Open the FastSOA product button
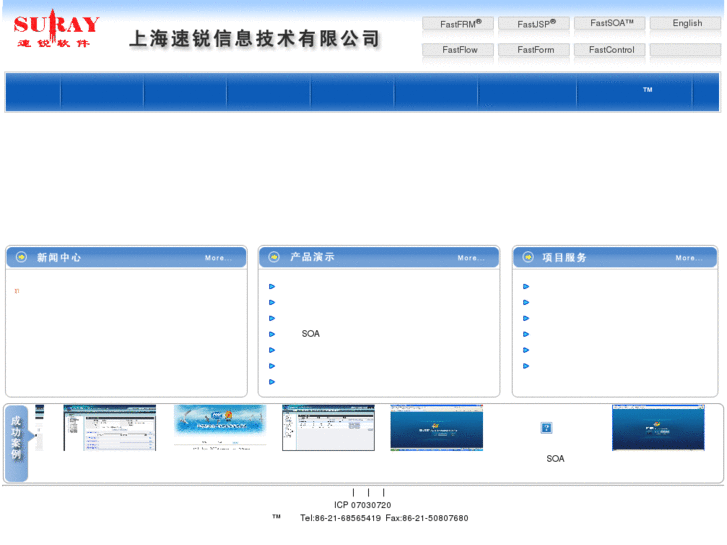This screenshot has width=727, height=545. [609, 23]
